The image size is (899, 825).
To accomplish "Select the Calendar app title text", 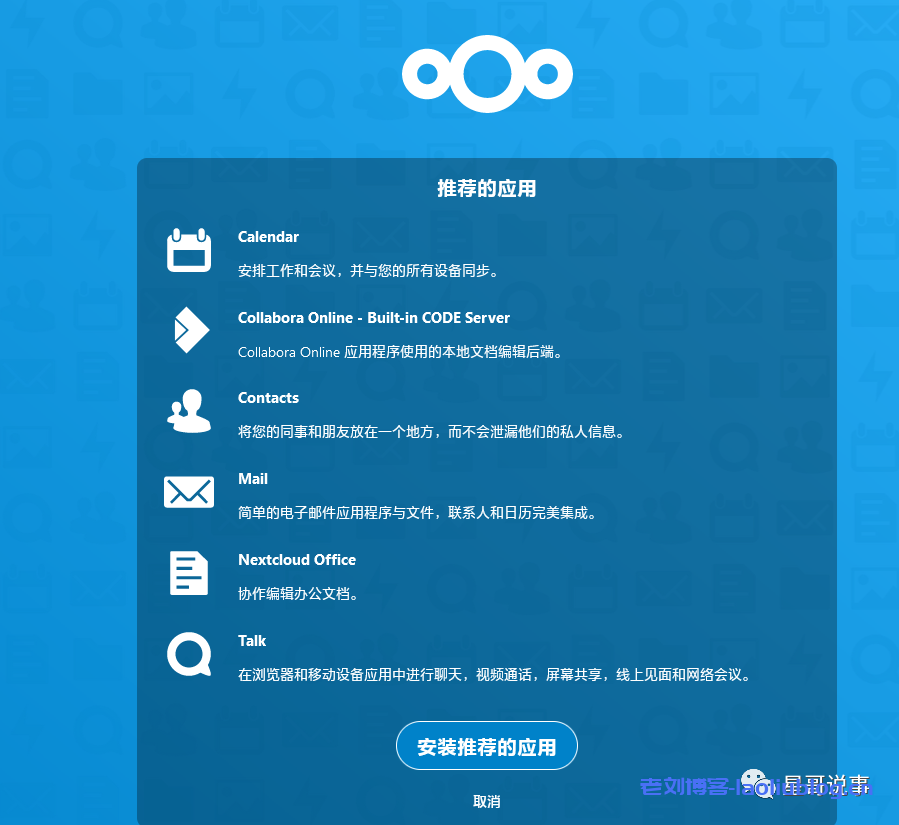I will click(268, 237).
